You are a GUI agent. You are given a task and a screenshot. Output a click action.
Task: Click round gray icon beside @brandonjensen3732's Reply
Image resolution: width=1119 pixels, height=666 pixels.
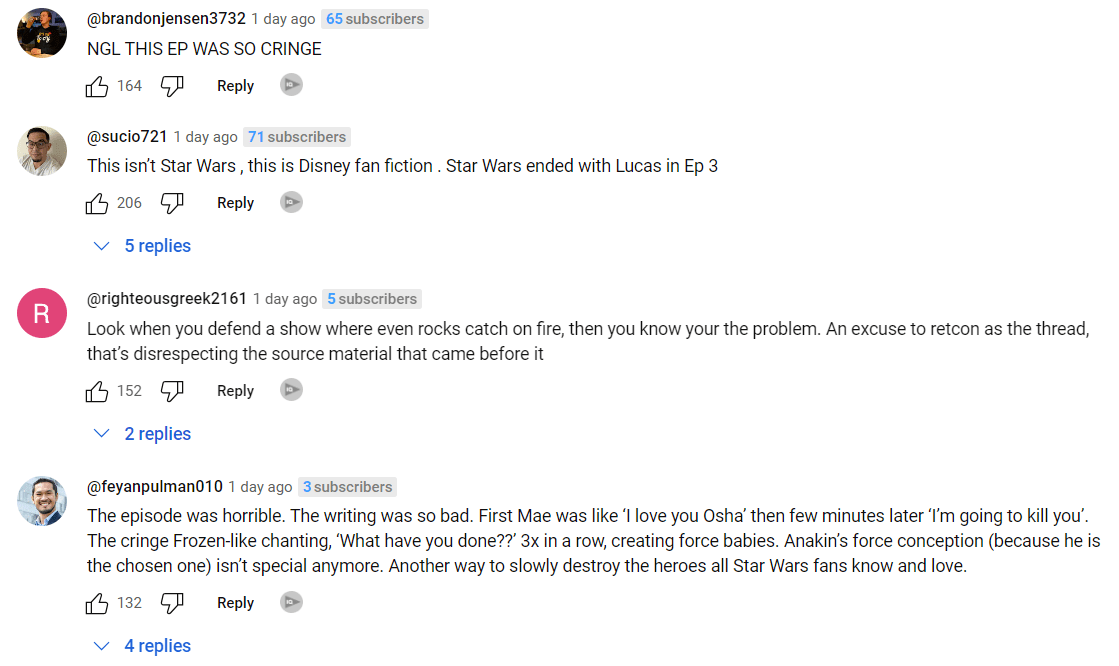click(x=291, y=85)
